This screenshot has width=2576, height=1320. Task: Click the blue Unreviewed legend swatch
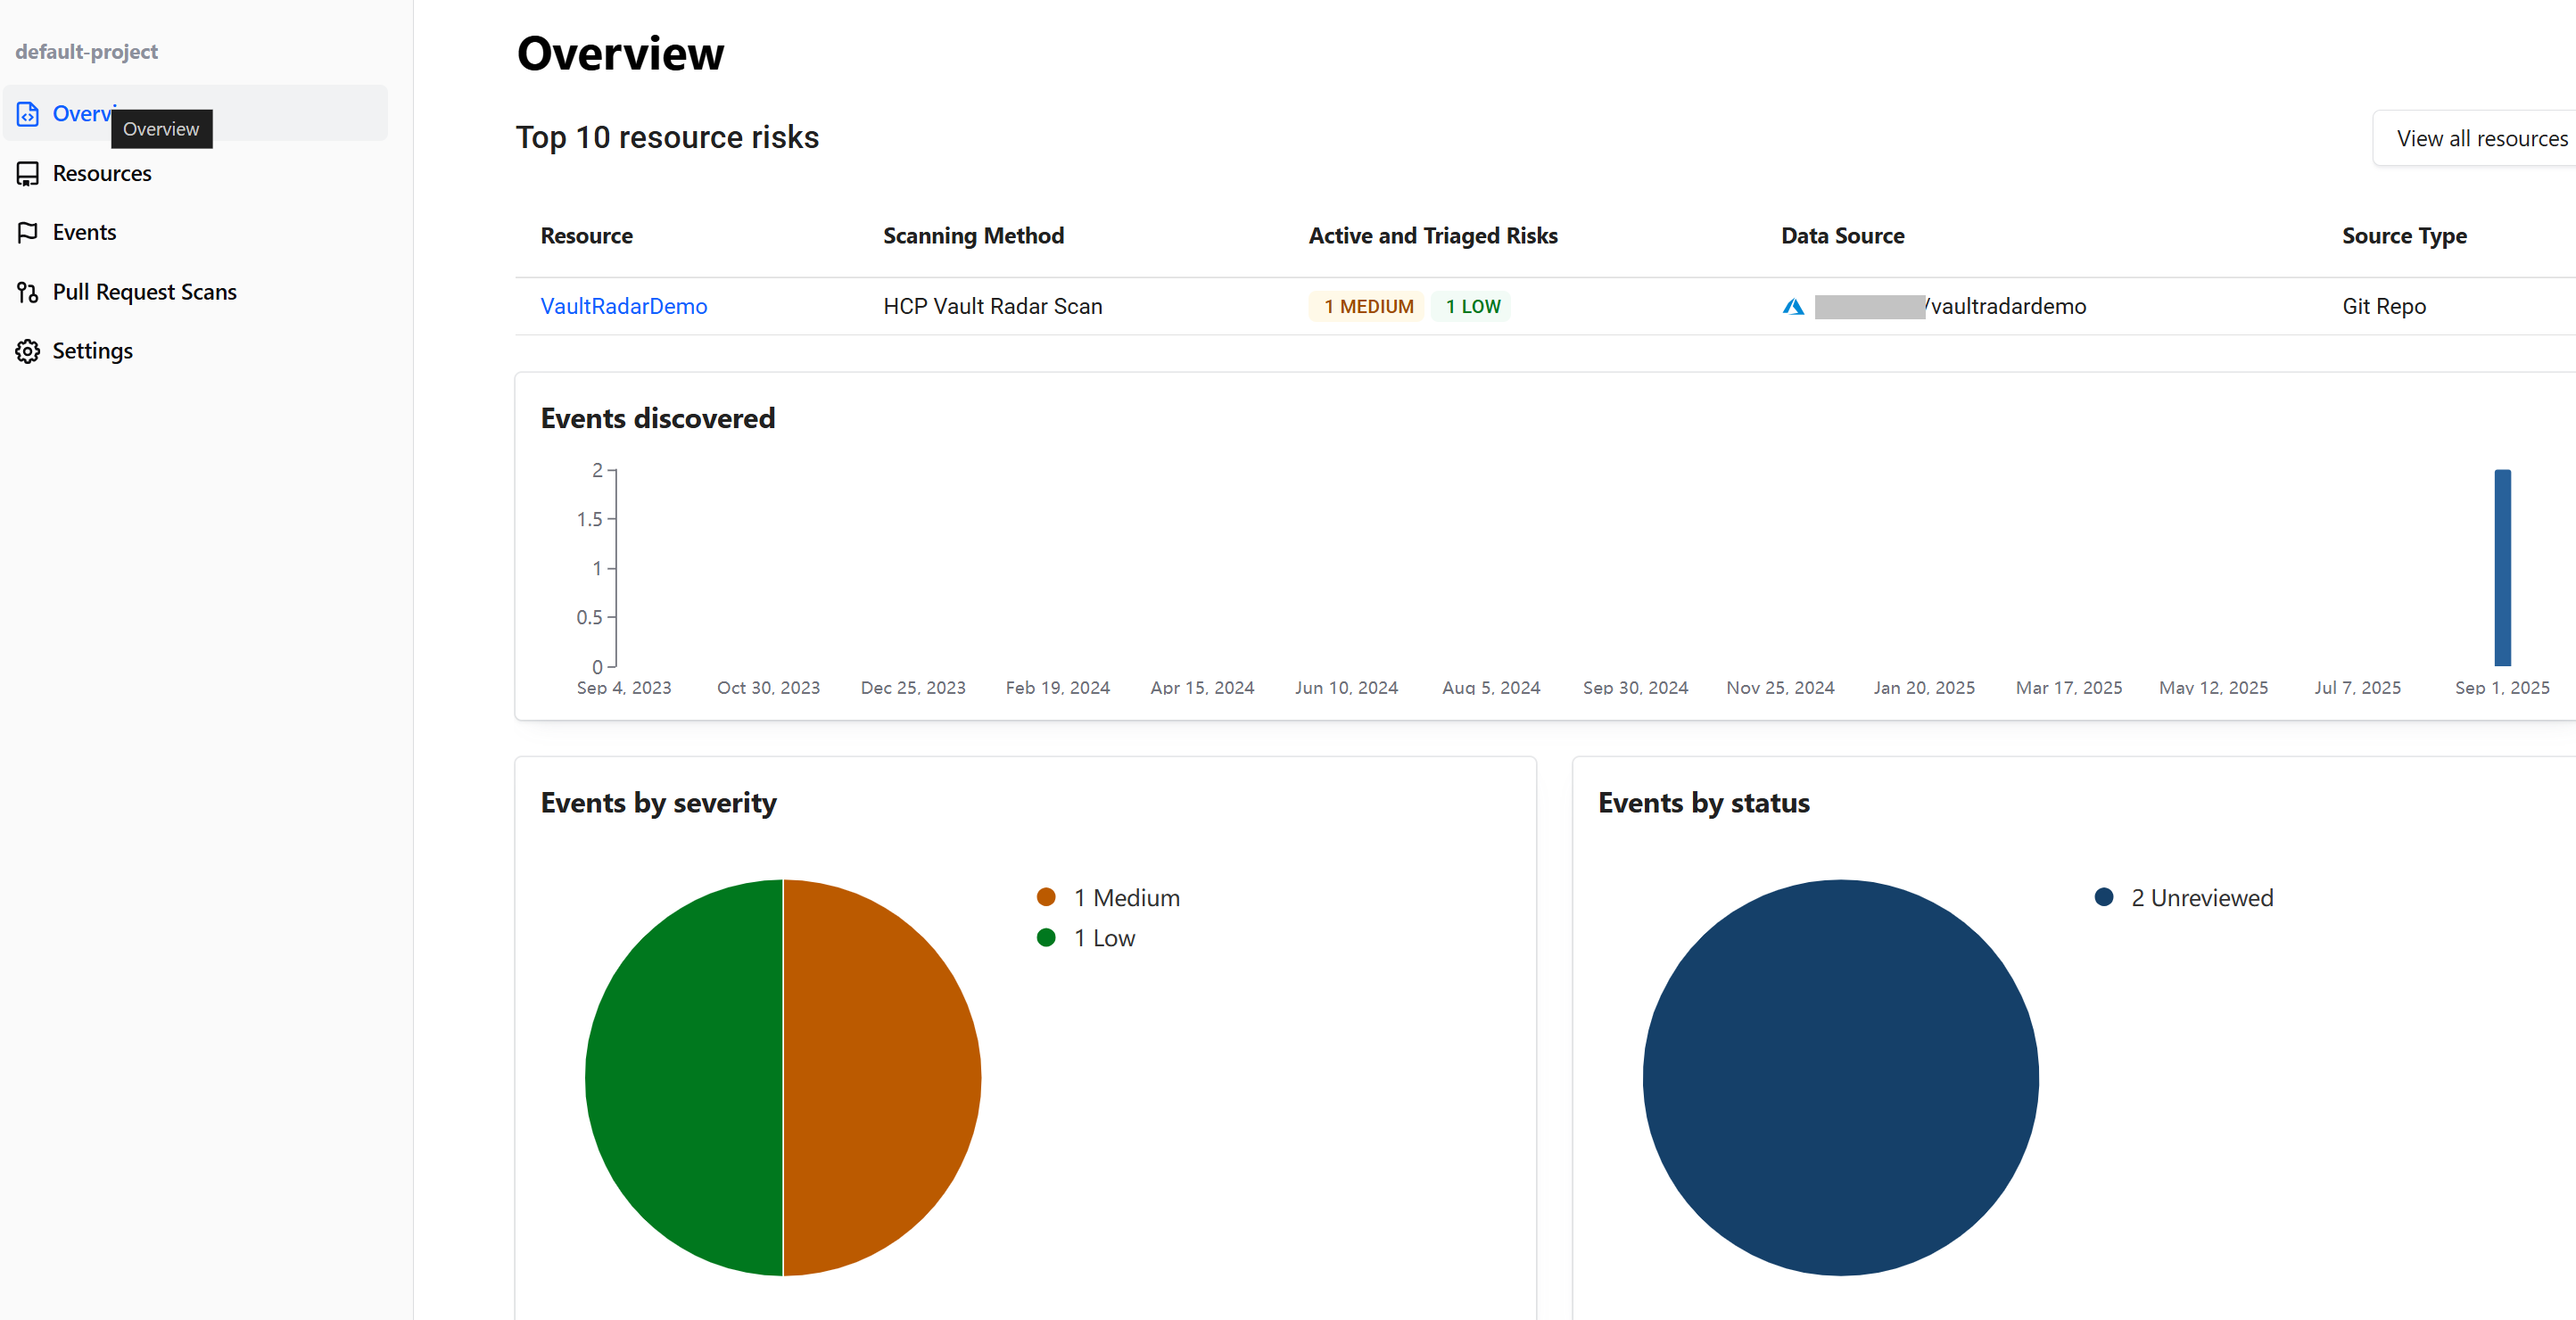click(2103, 897)
